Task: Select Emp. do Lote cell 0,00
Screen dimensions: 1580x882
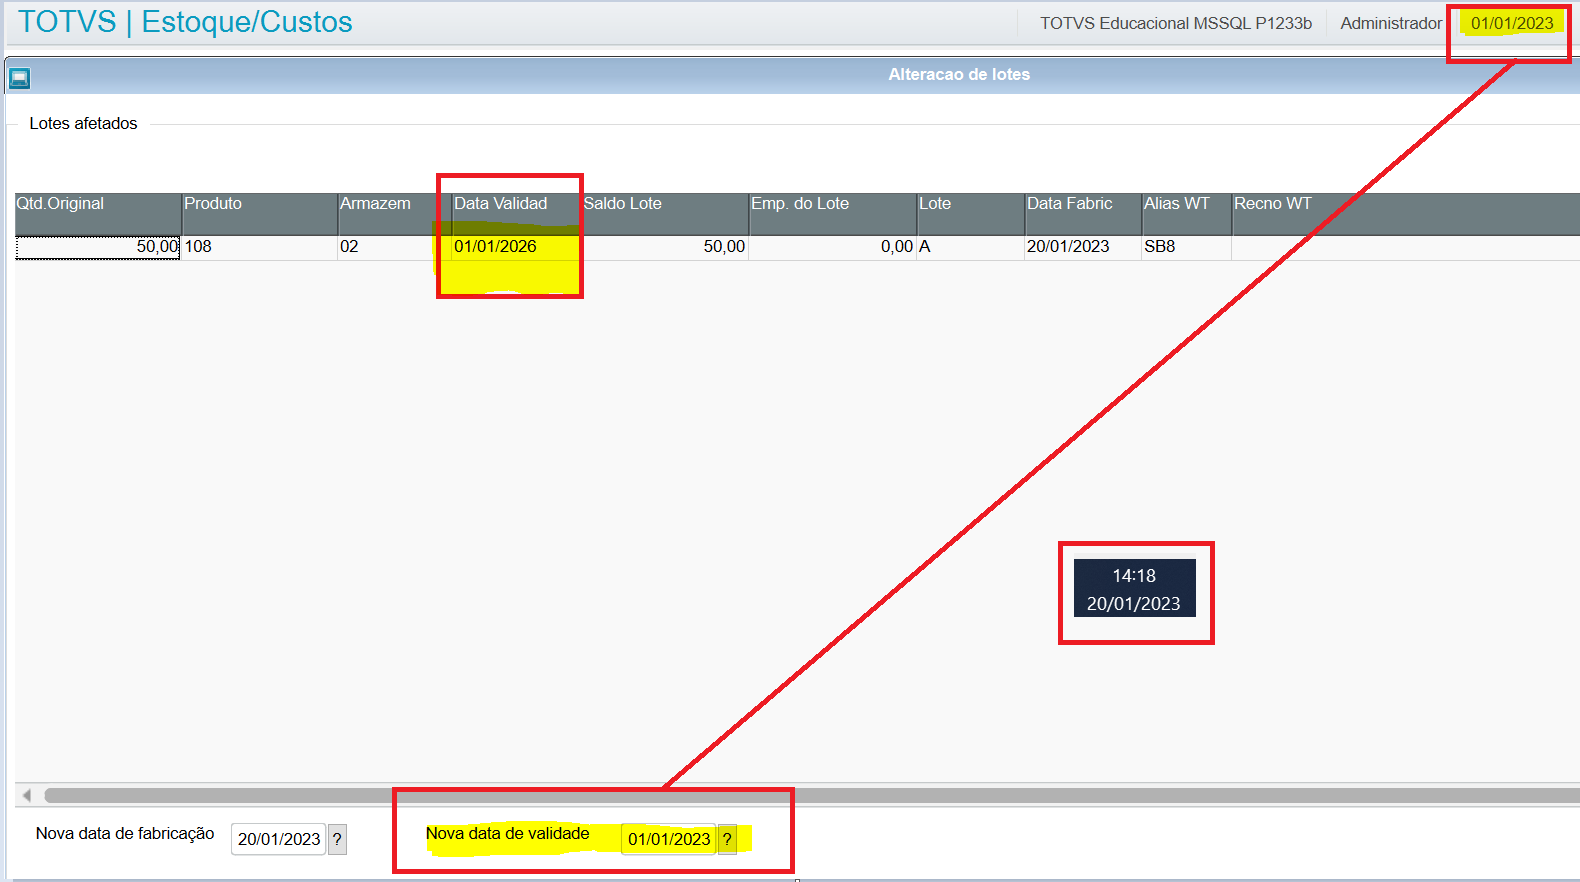Action: 833,247
